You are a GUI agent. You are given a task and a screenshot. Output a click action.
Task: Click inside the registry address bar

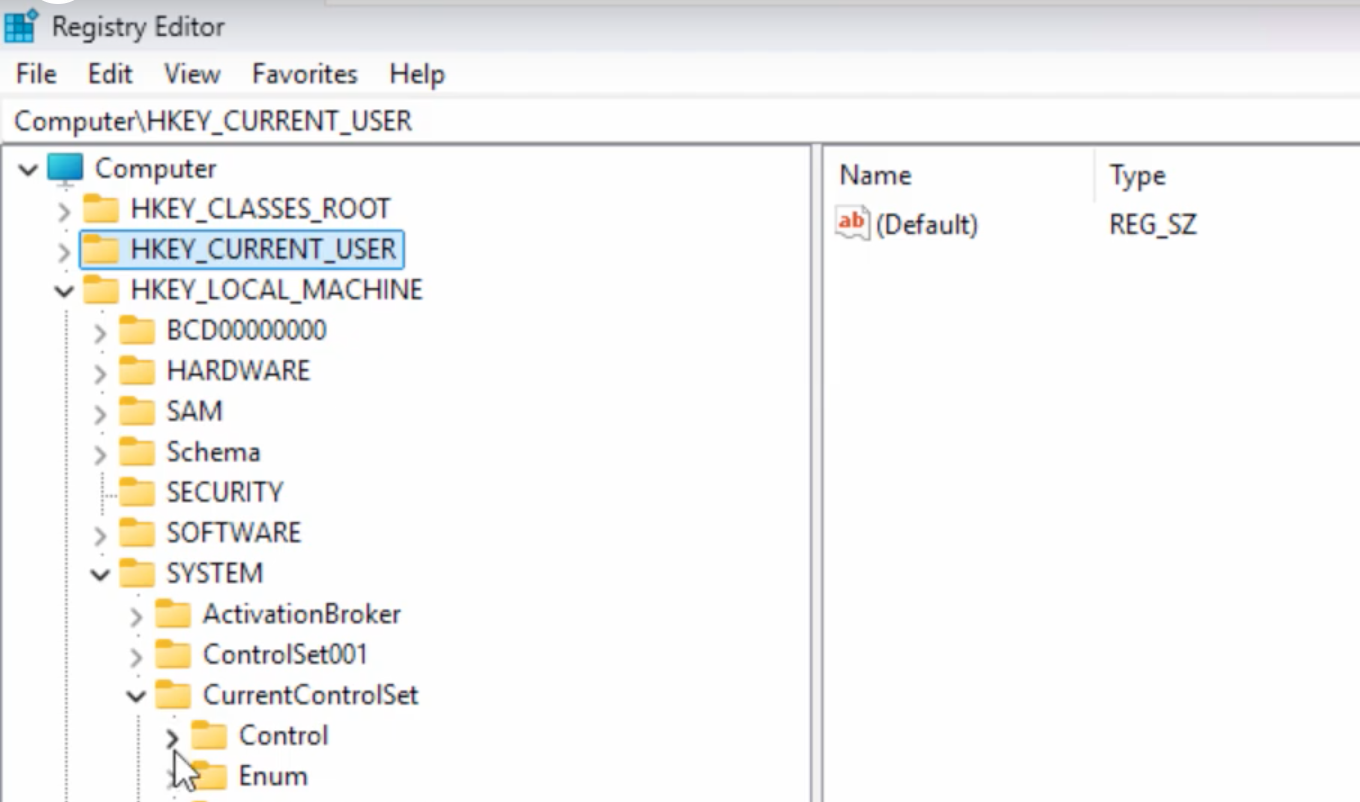pos(400,120)
